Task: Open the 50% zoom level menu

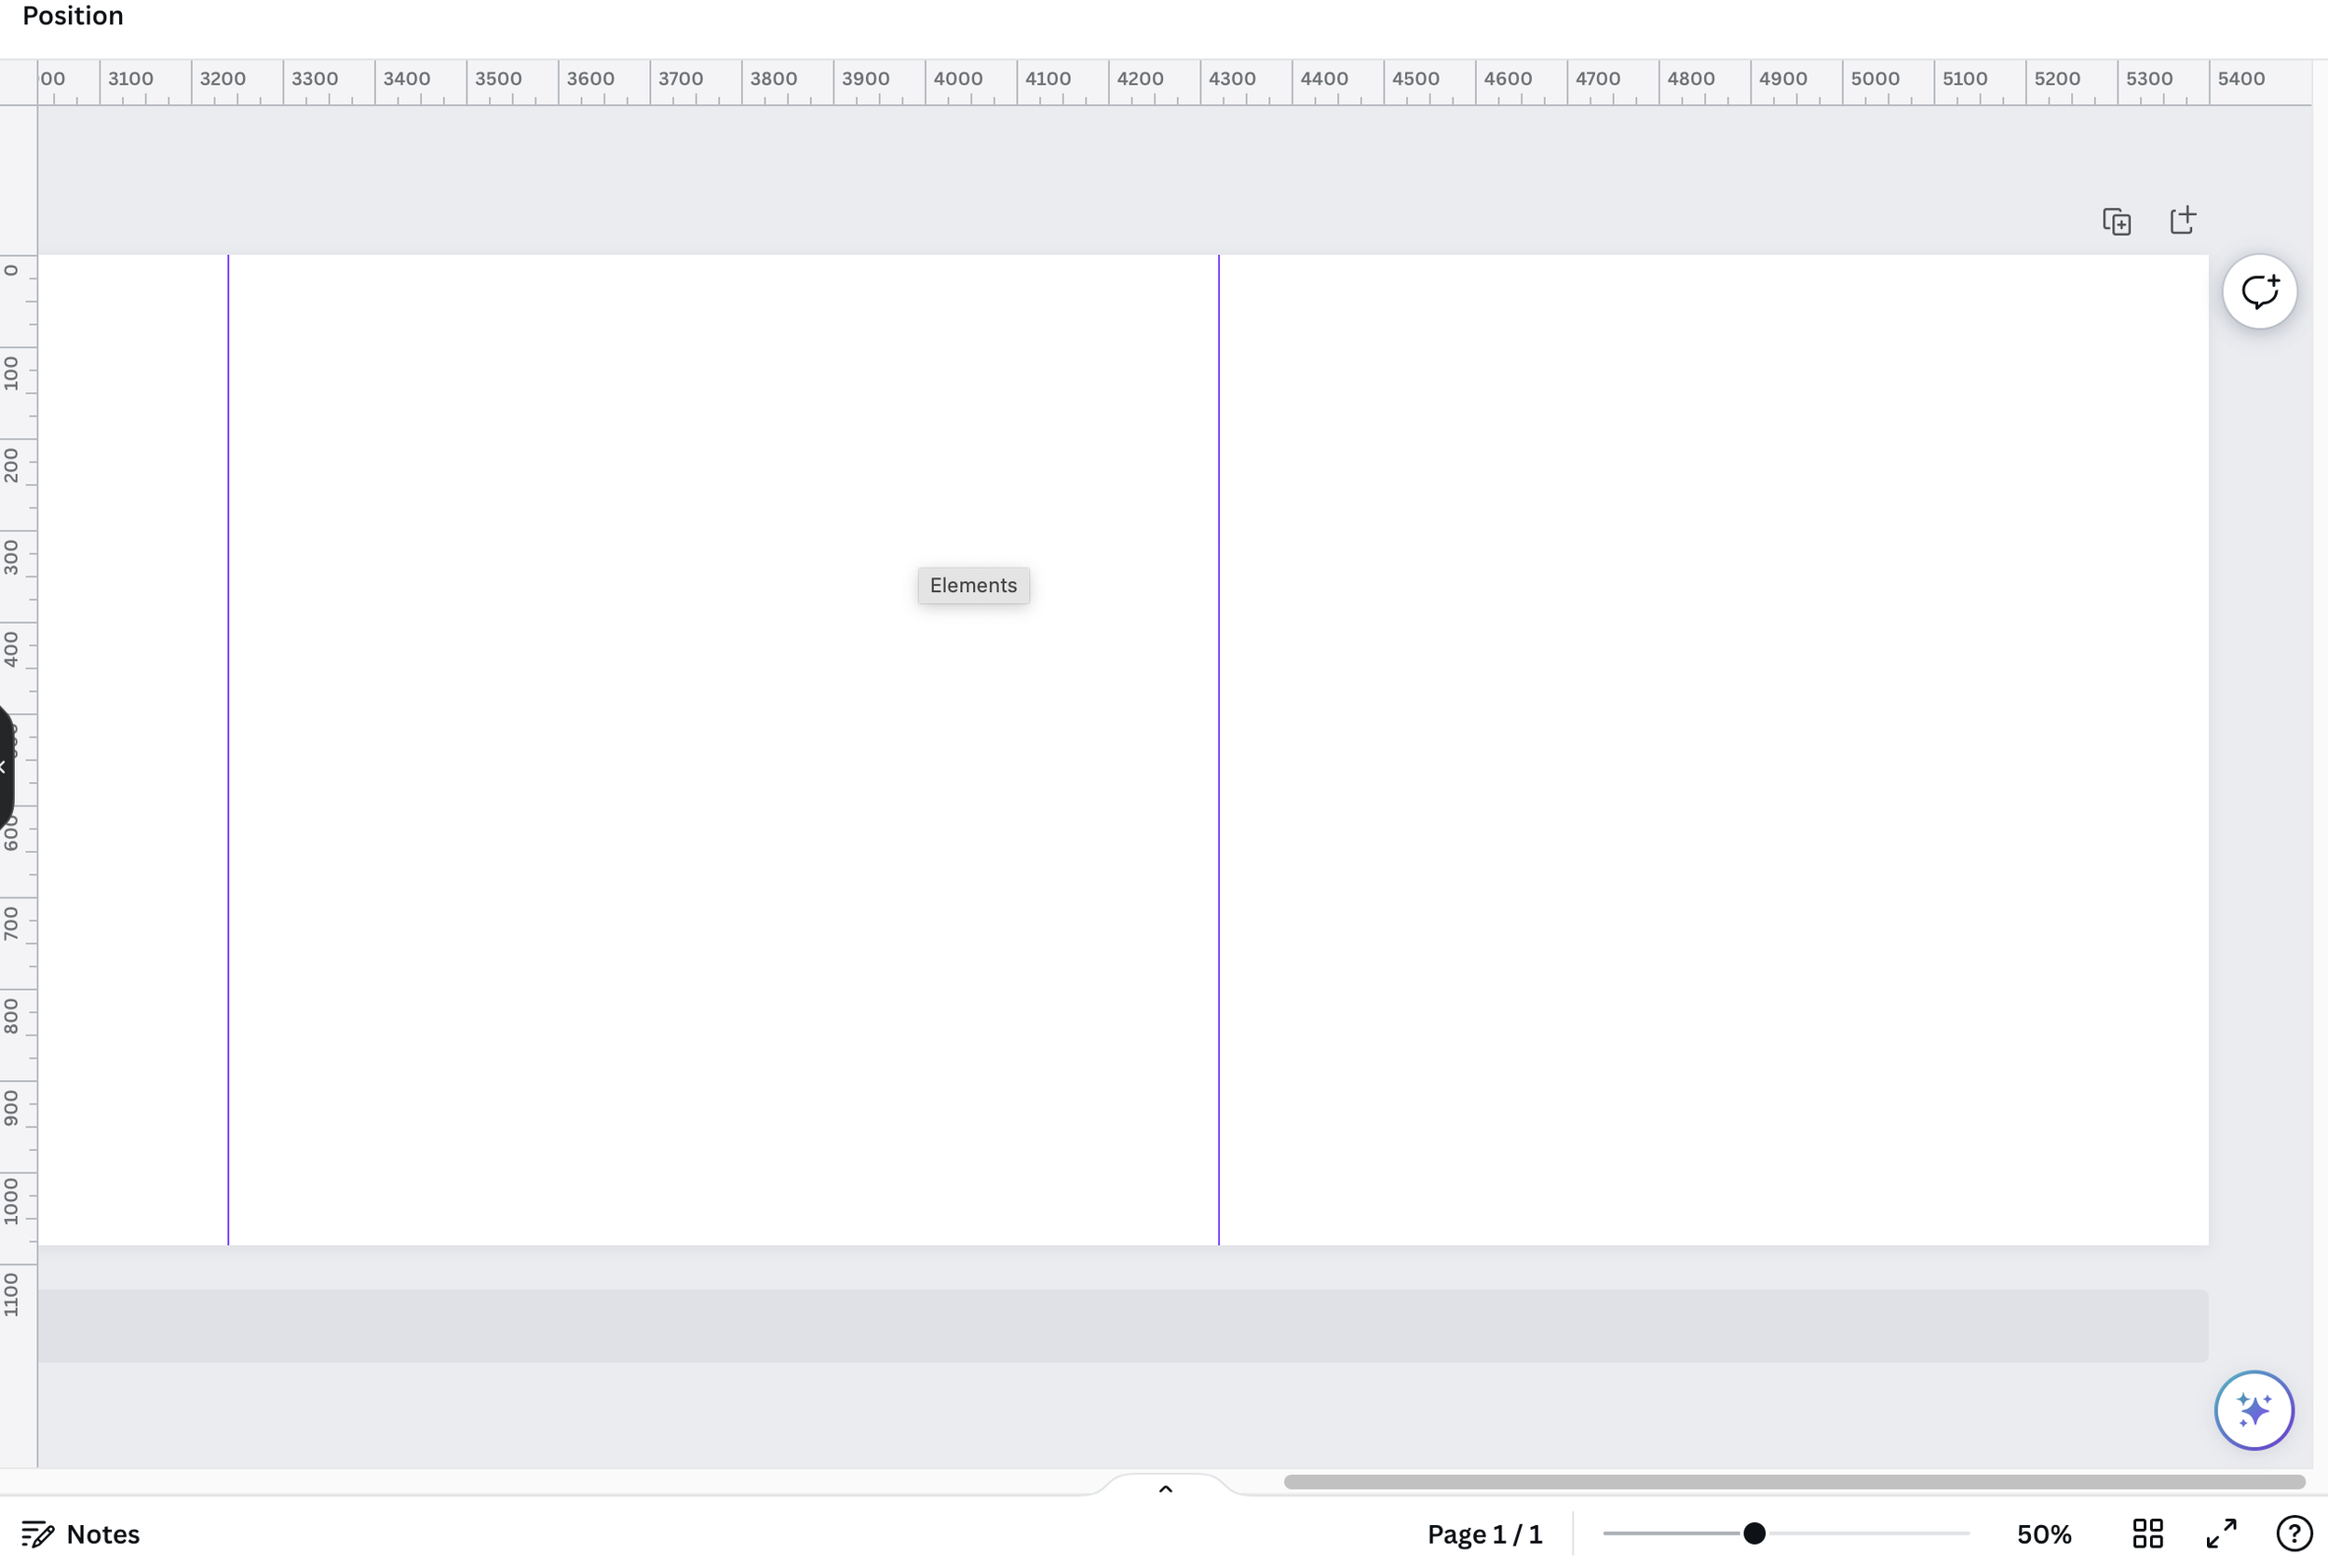Action: [2044, 1534]
